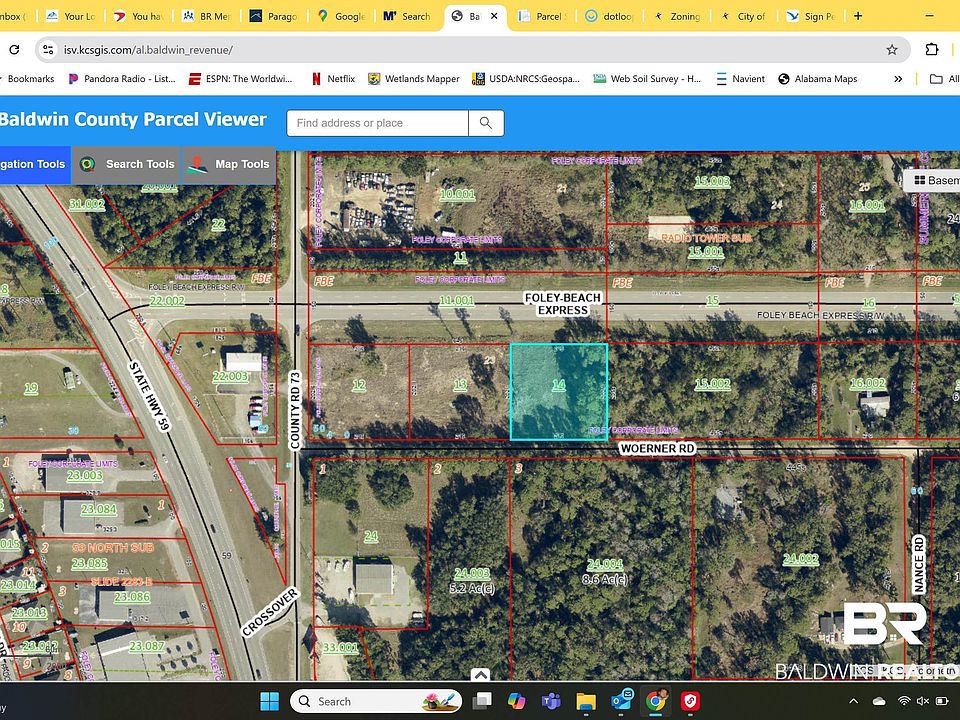Close the active Baldwin parcel viewer tab
This screenshot has width=960, height=720.
pyautogui.click(x=495, y=16)
